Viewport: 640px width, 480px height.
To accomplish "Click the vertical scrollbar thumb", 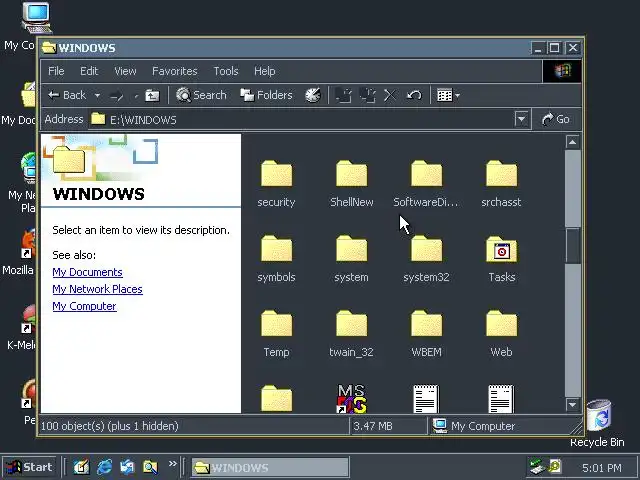I will coord(573,244).
